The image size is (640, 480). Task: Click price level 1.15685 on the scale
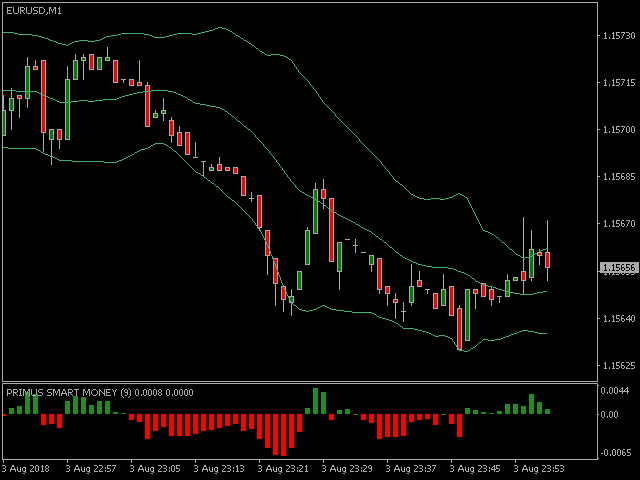[619, 177]
